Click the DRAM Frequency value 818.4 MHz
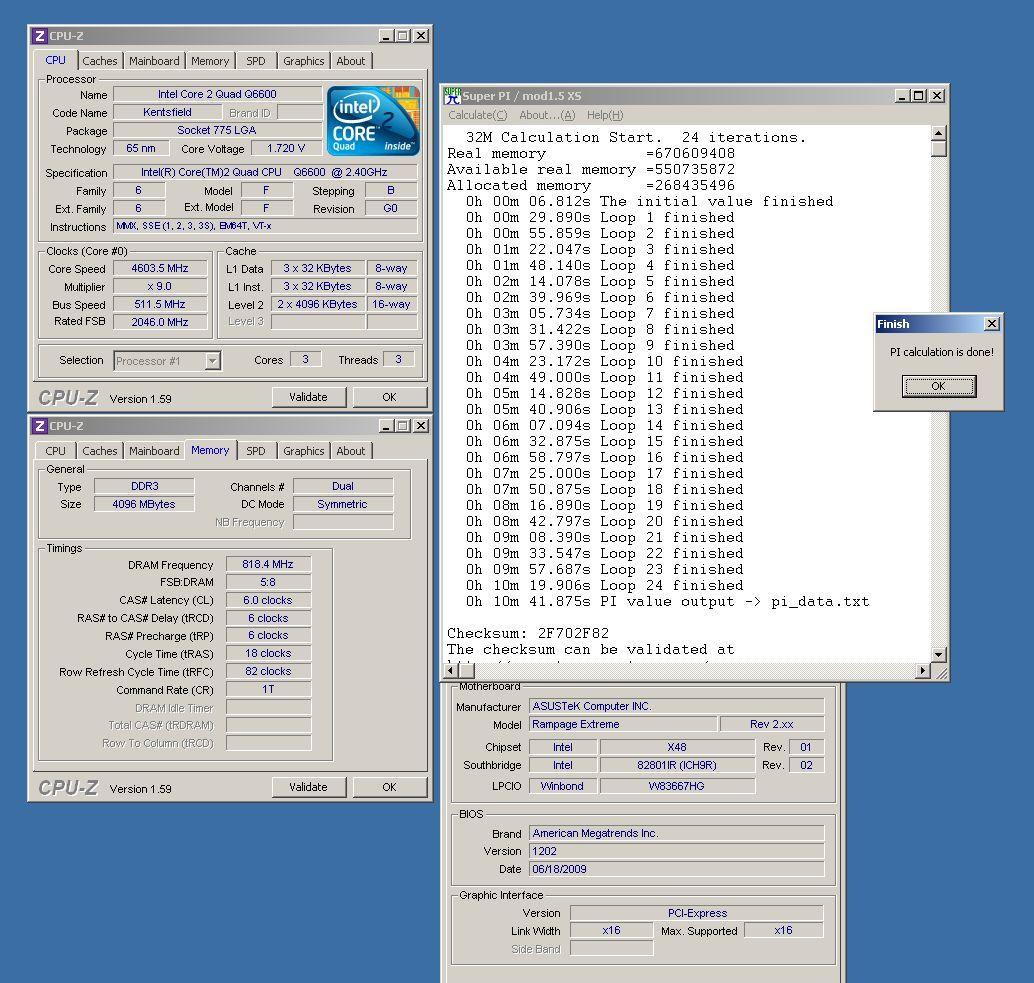Viewport: 1034px width, 983px height. pyautogui.click(x=268, y=564)
